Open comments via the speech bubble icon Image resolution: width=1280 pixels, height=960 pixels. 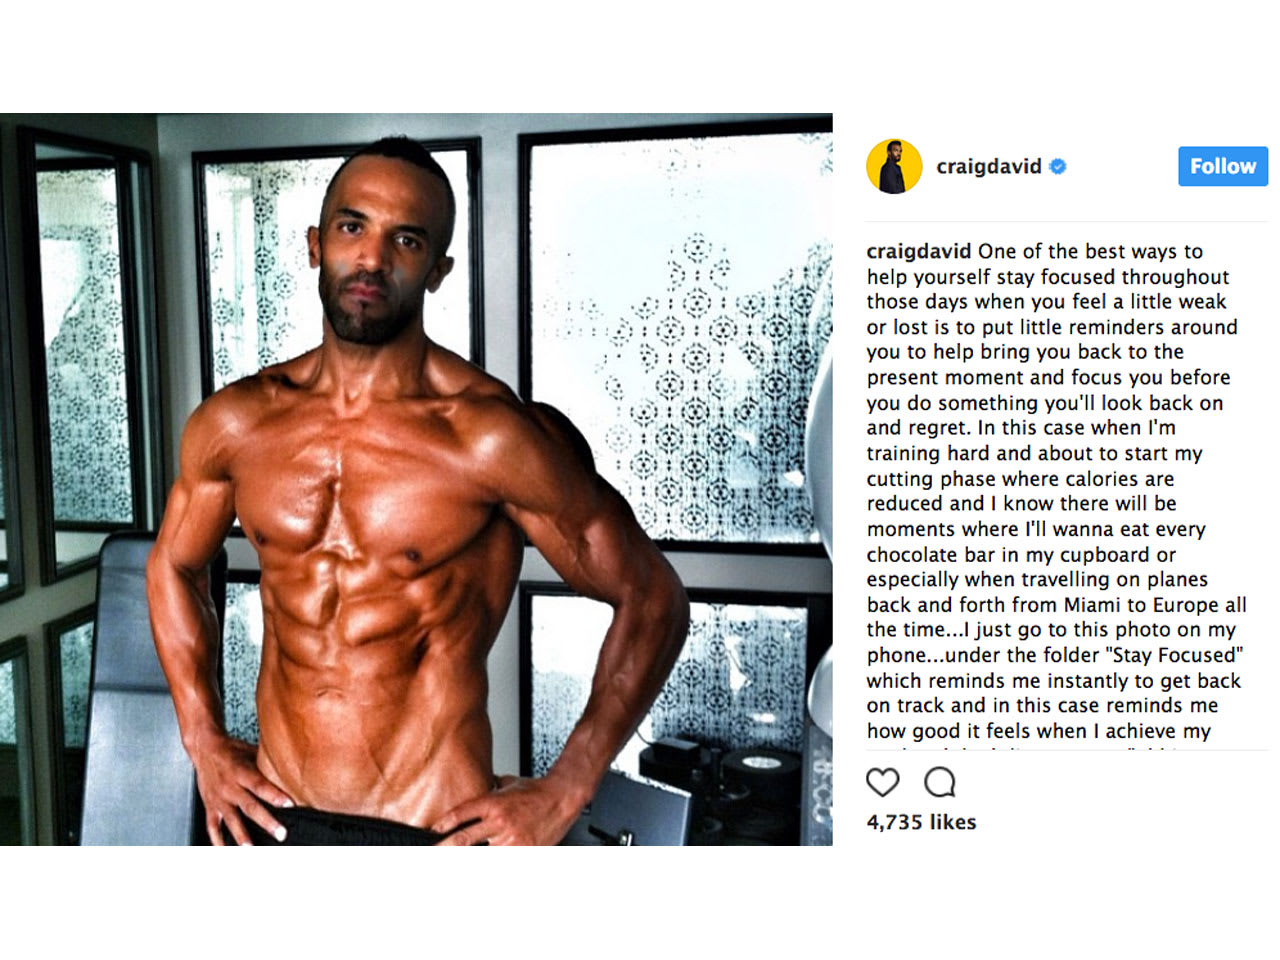tap(940, 782)
